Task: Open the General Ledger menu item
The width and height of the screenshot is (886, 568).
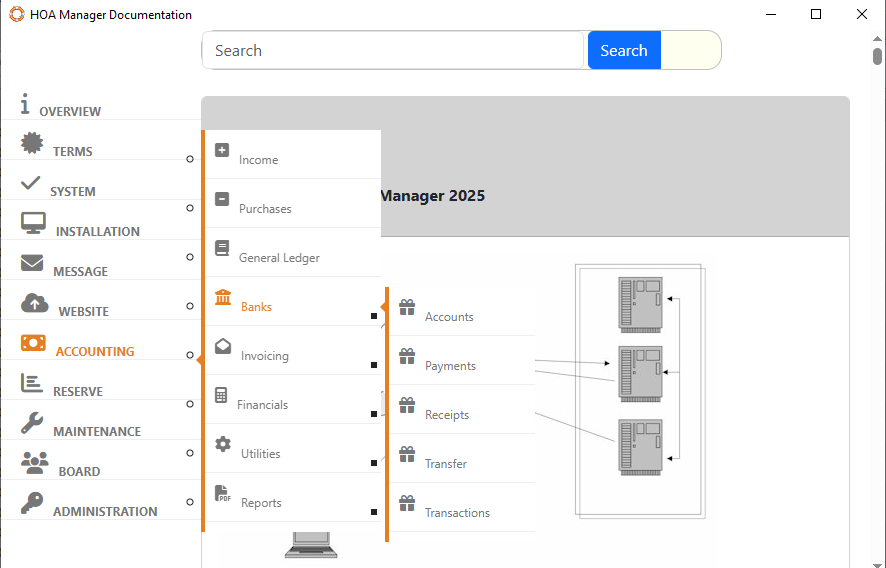Action: click(x=279, y=258)
